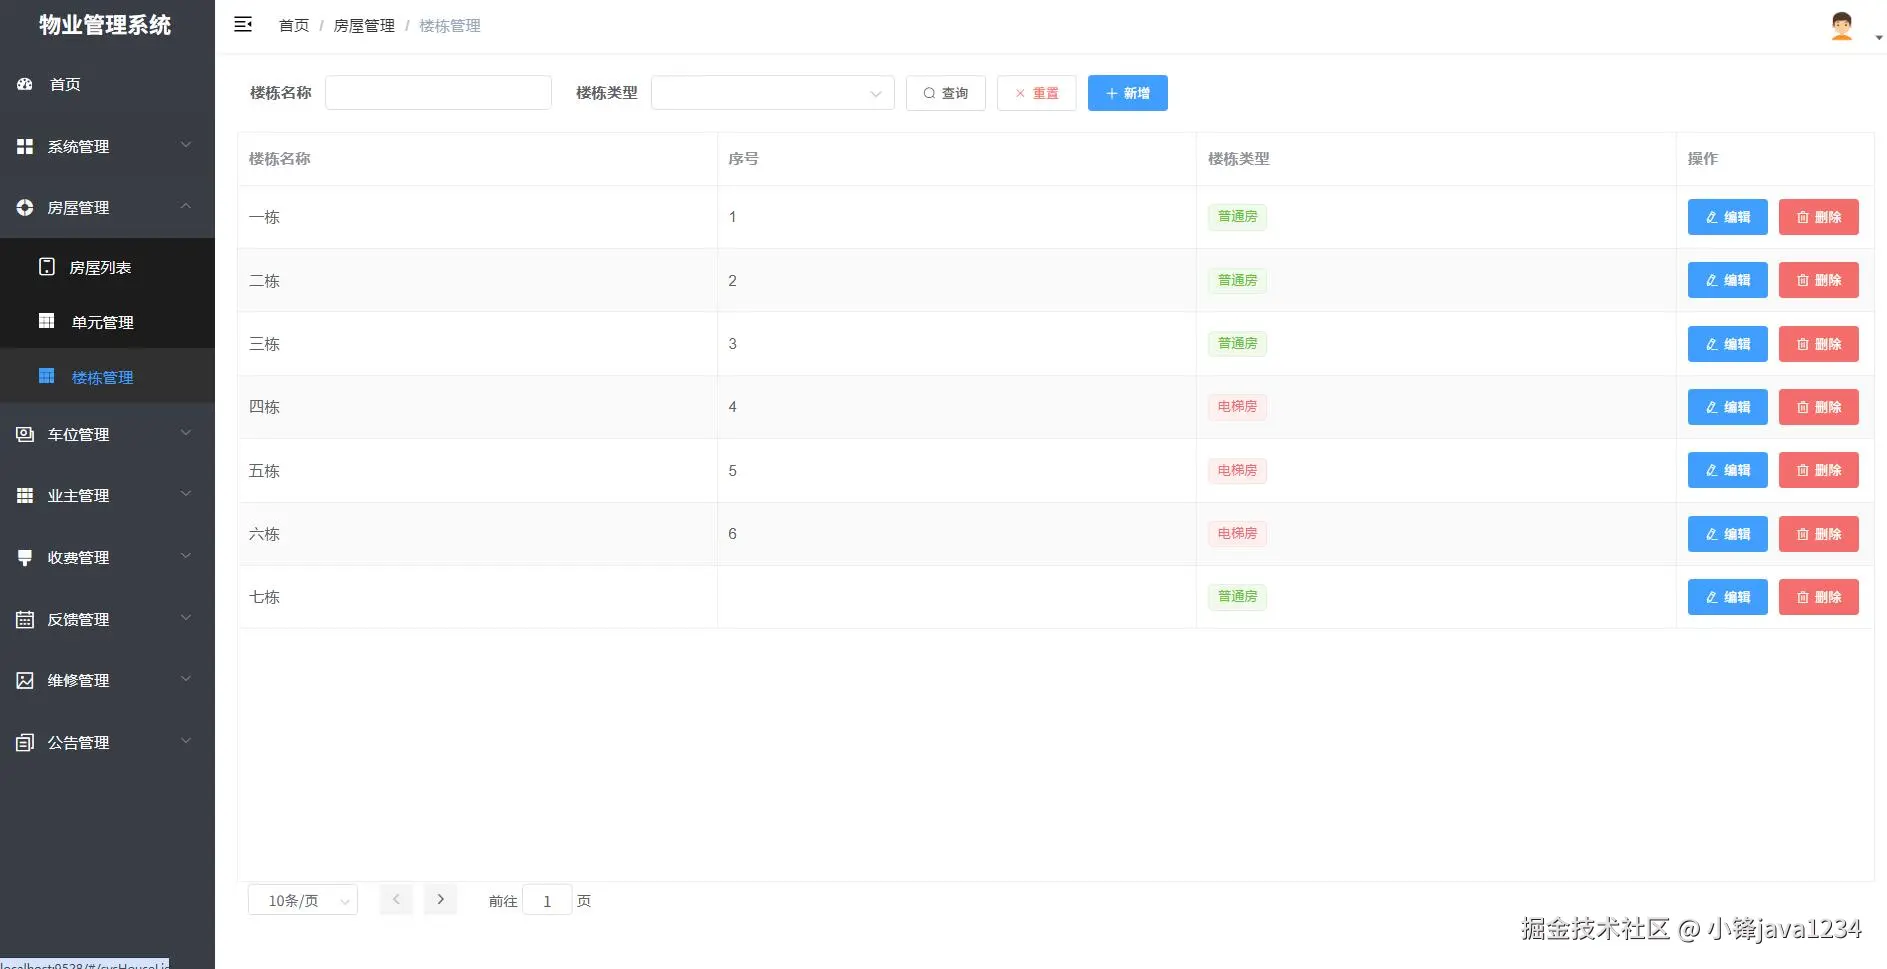Click the 新增 add button

coord(1127,93)
